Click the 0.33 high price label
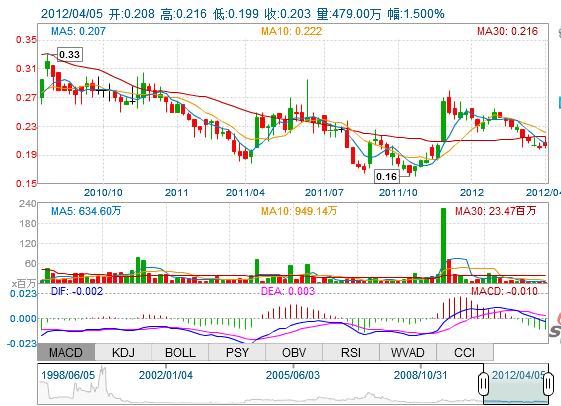 pos(69,54)
